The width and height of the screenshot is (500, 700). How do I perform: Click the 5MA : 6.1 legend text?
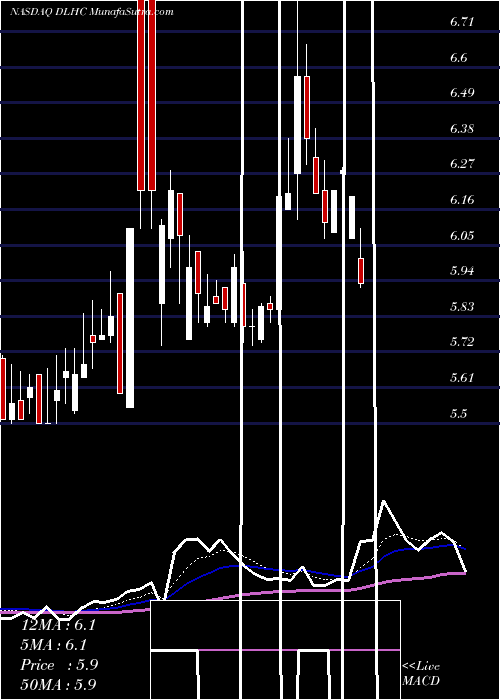coord(54,645)
